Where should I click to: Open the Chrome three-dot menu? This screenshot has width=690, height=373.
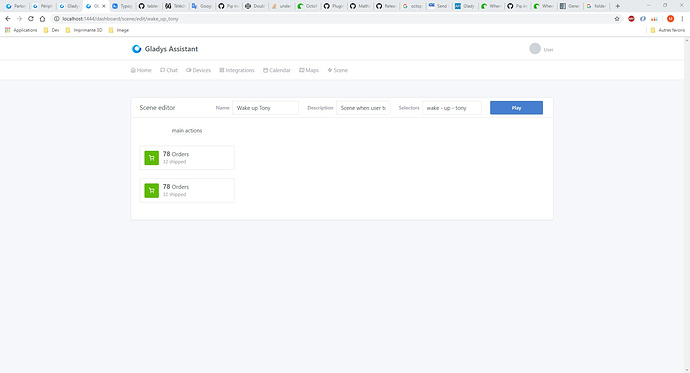click(x=682, y=19)
